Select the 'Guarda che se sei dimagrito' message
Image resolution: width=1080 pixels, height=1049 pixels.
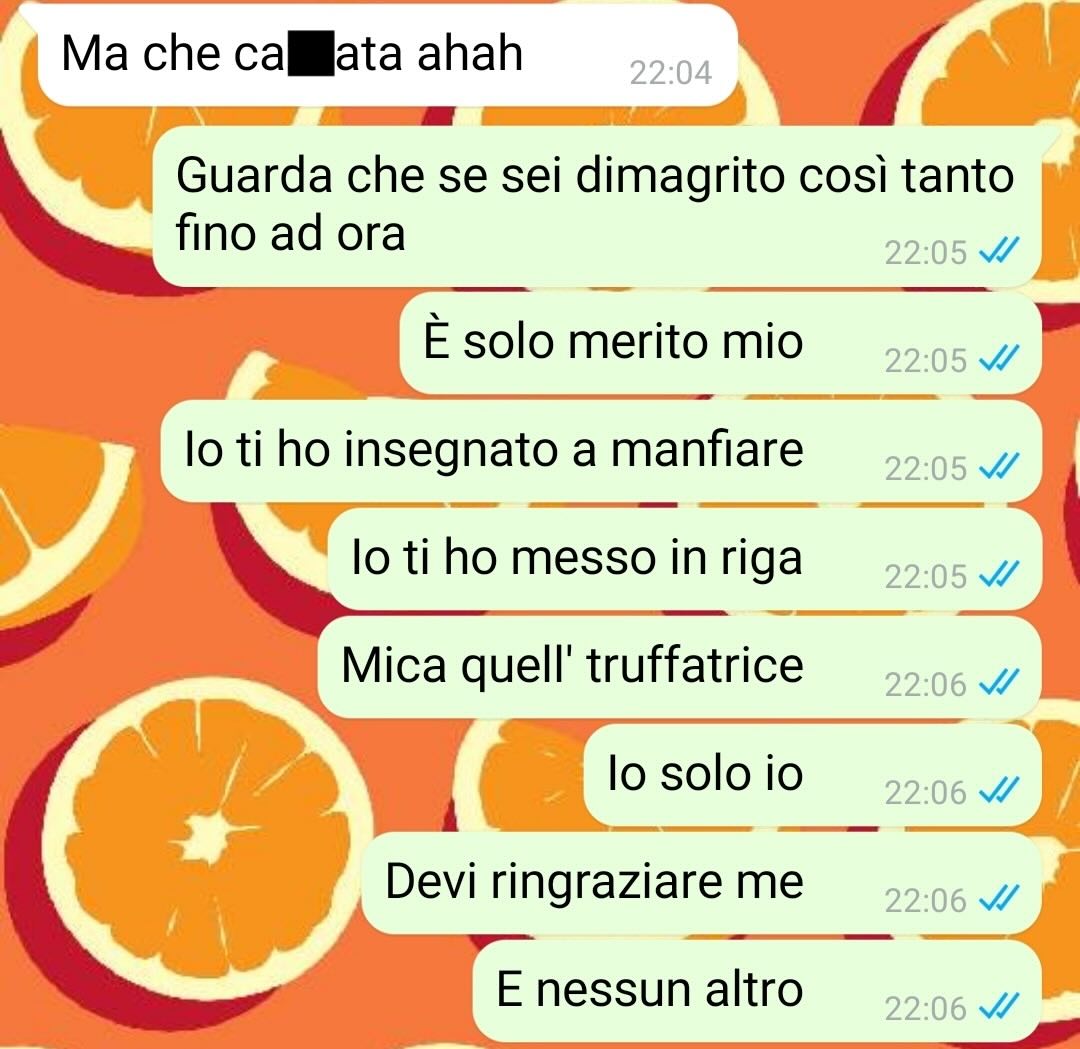(x=596, y=206)
